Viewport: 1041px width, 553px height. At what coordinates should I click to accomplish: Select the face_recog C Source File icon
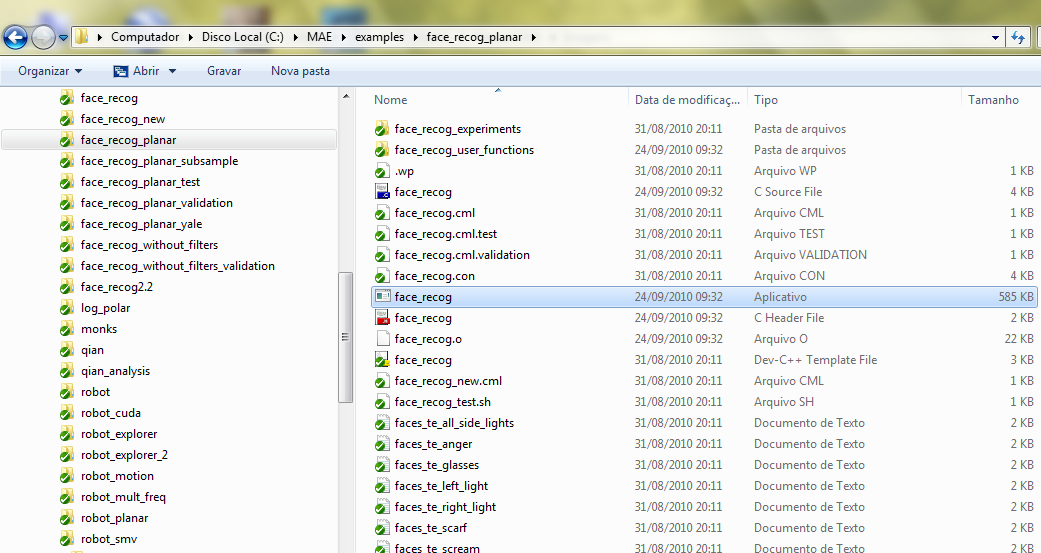click(382, 192)
